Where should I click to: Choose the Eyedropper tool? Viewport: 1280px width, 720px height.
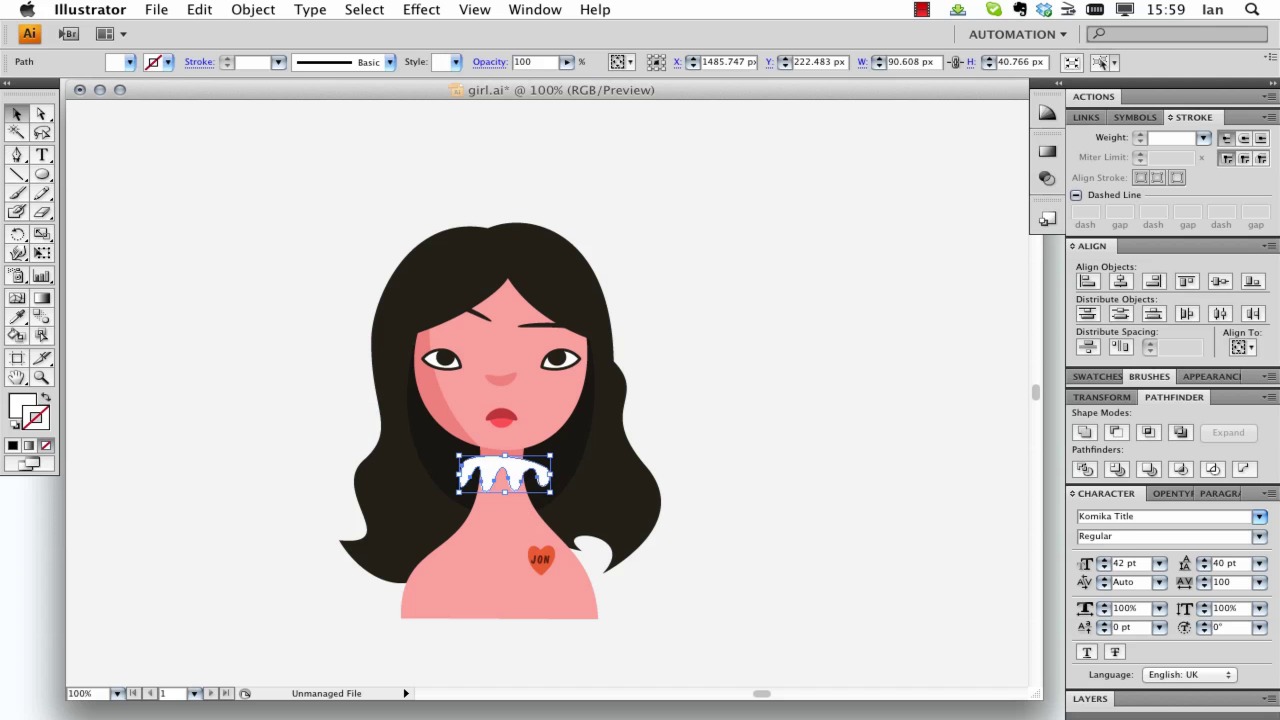click(x=17, y=316)
